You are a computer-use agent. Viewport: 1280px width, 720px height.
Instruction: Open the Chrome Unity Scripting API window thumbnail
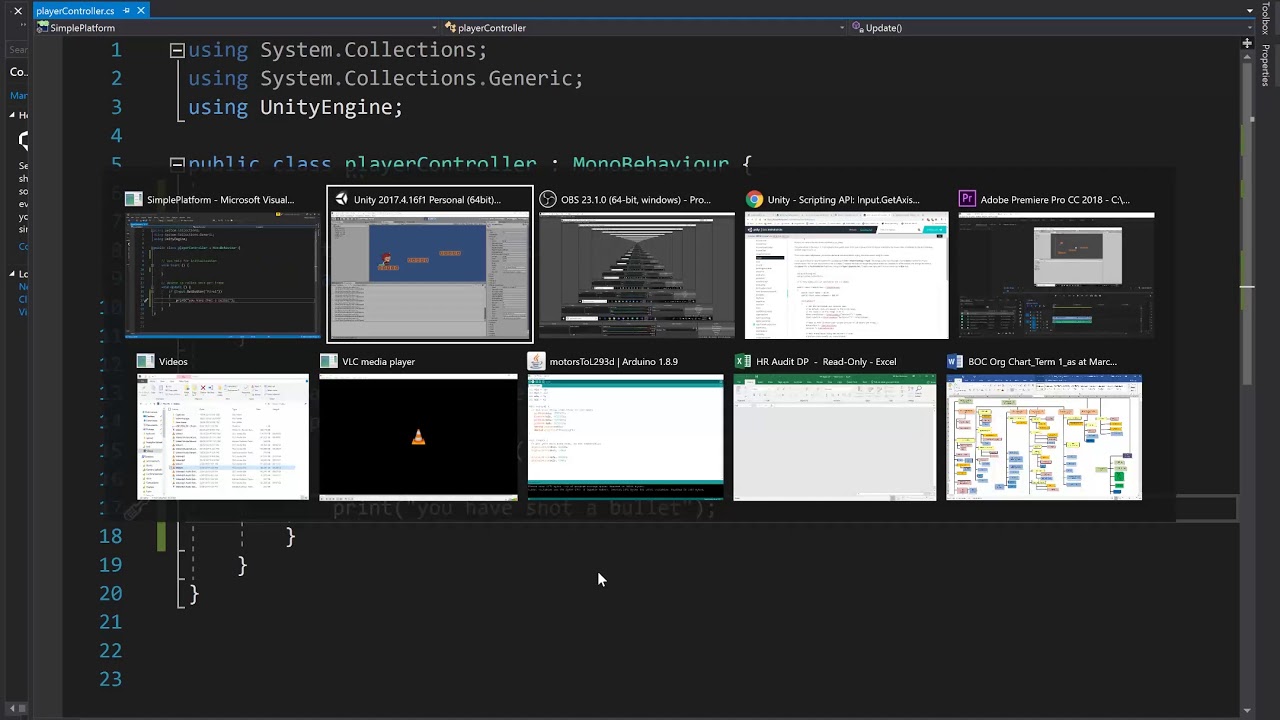(846, 276)
